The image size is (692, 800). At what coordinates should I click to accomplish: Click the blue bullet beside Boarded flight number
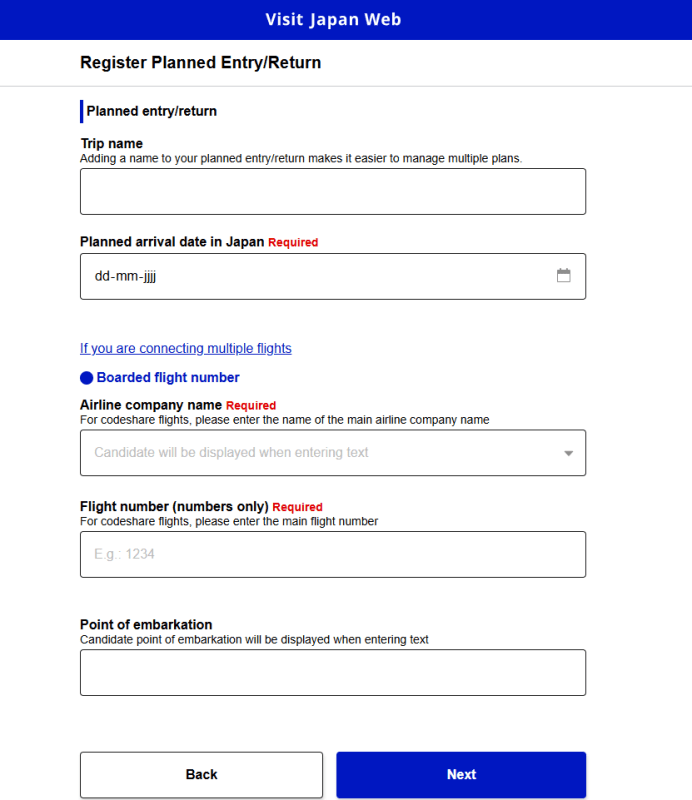[87, 378]
